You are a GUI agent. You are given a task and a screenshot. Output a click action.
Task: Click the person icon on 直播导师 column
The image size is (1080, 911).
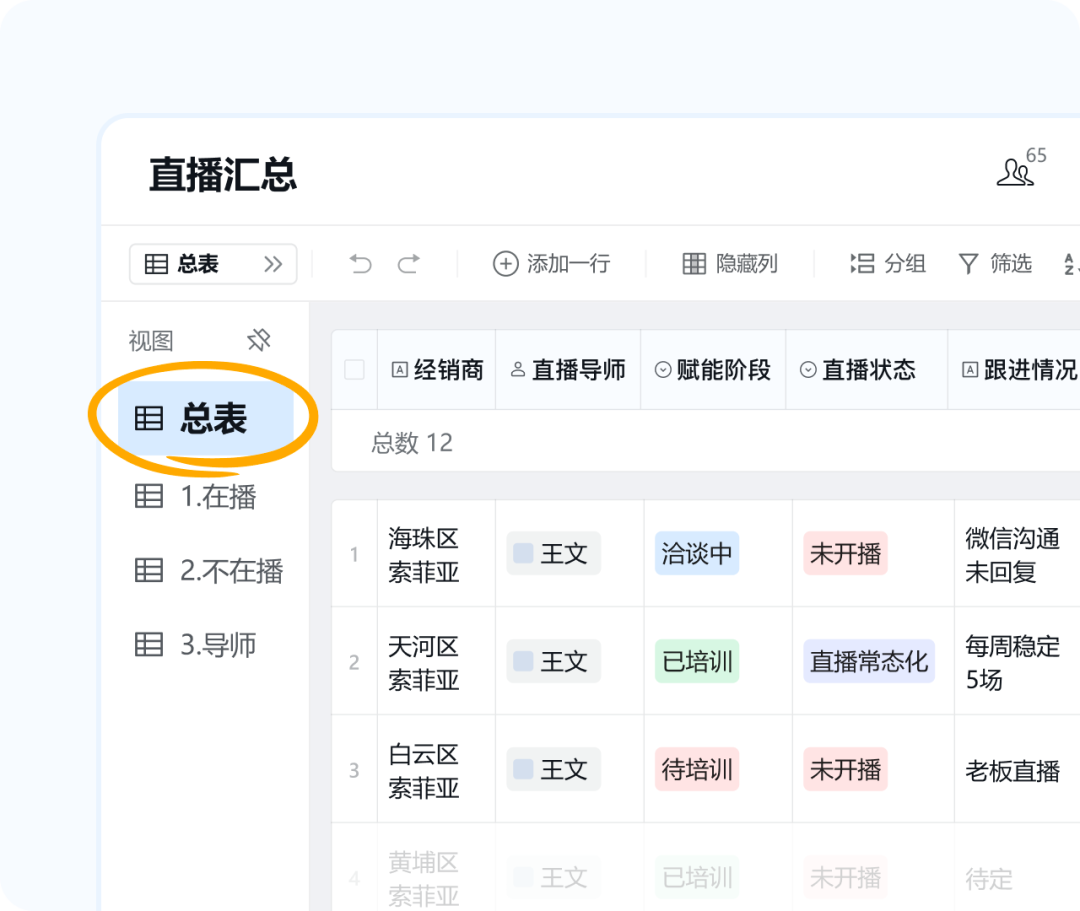(x=518, y=369)
